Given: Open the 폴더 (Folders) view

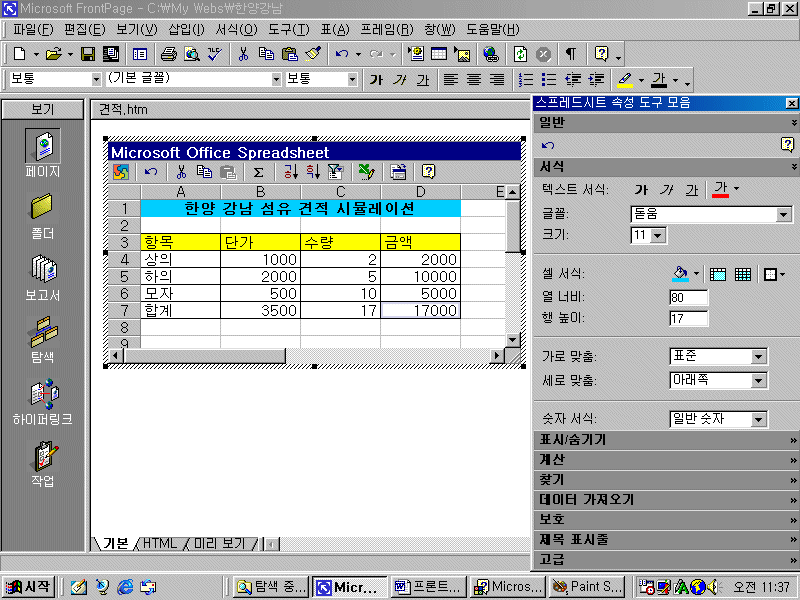Looking at the screenshot, I should (42, 216).
